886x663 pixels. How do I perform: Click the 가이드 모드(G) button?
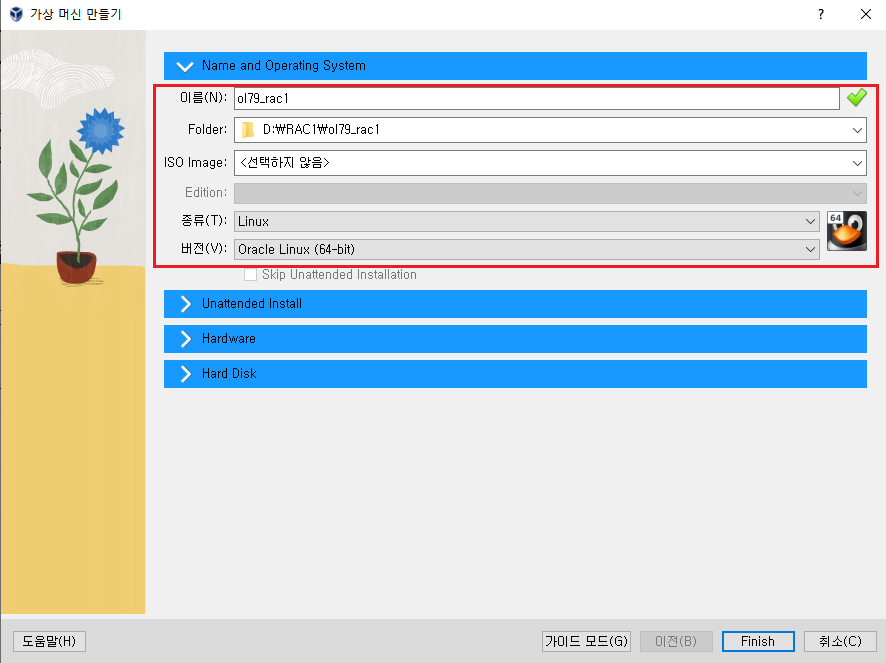pos(586,641)
